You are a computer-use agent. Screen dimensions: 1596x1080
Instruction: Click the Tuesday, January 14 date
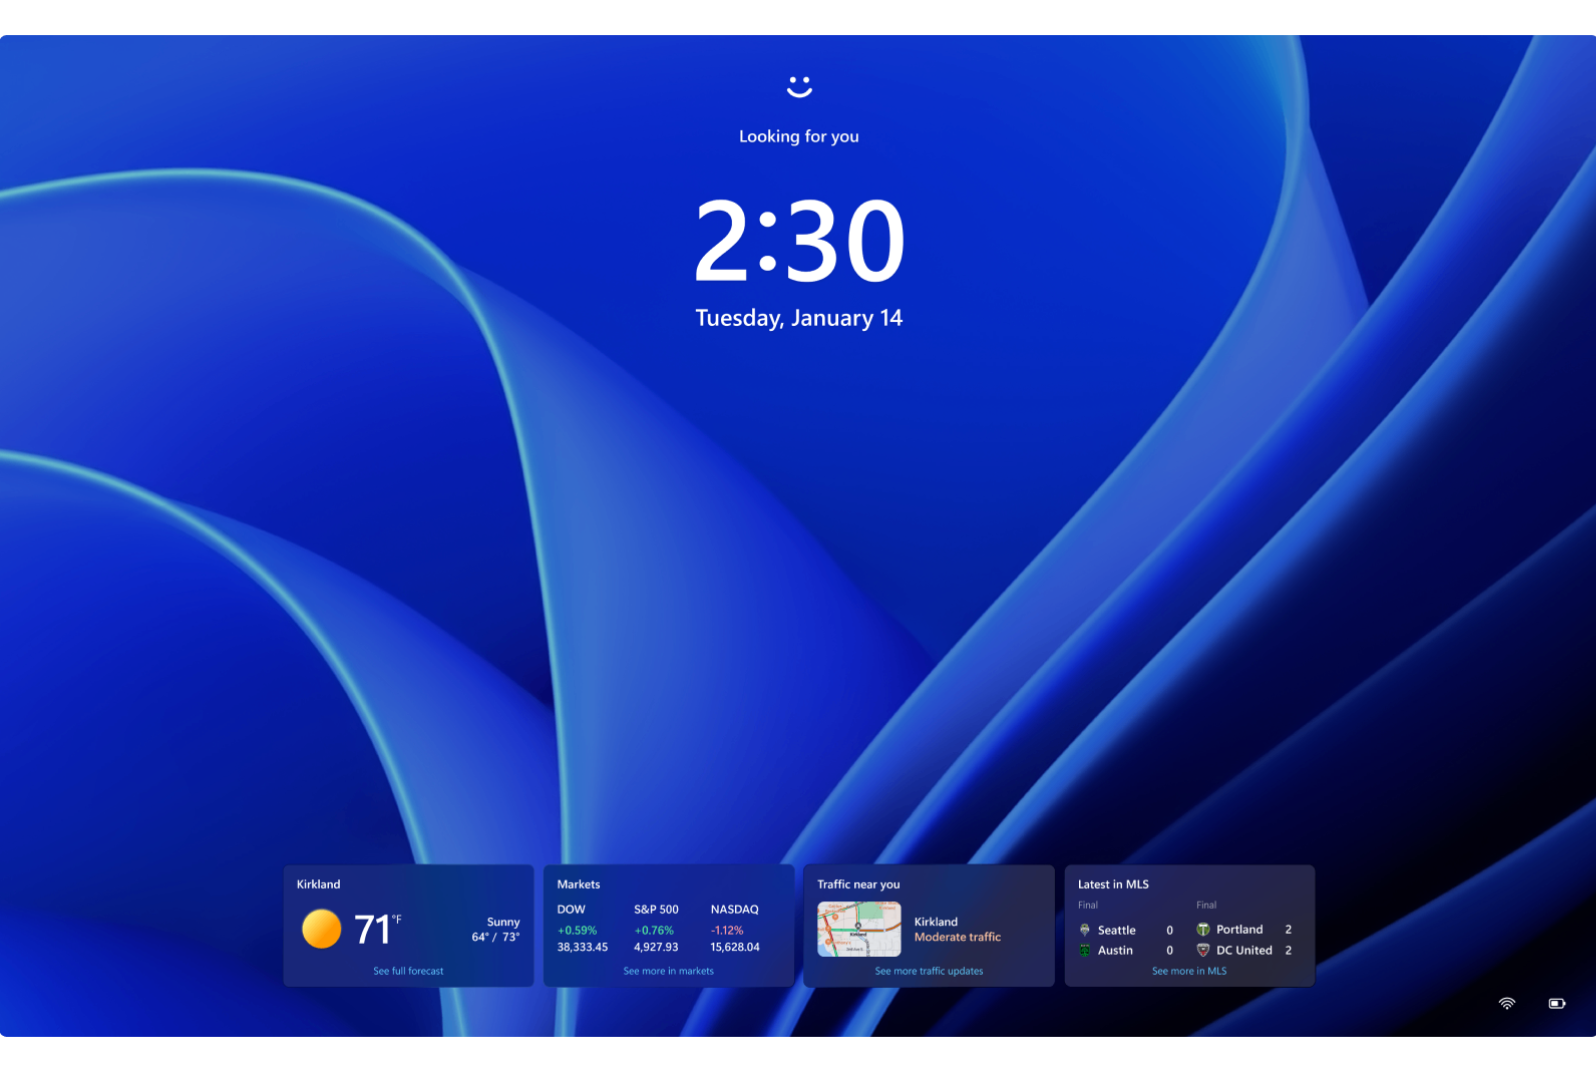799,318
